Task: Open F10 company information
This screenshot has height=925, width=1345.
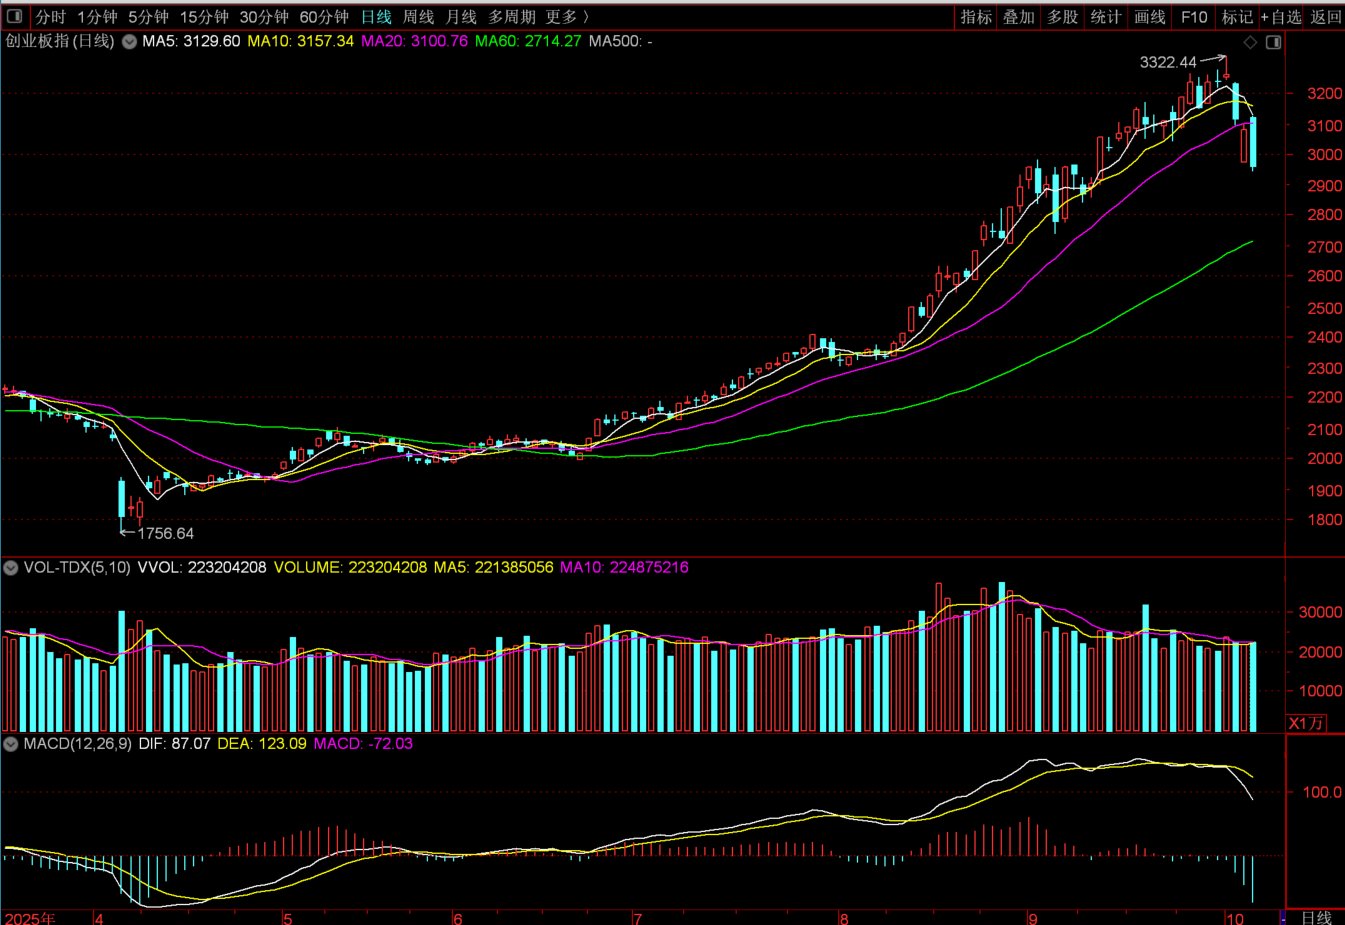Action: 1194,17
